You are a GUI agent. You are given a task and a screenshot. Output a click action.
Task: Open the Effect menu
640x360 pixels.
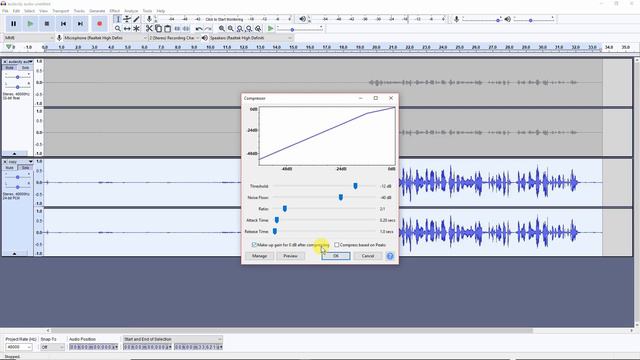tap(115, 11)
